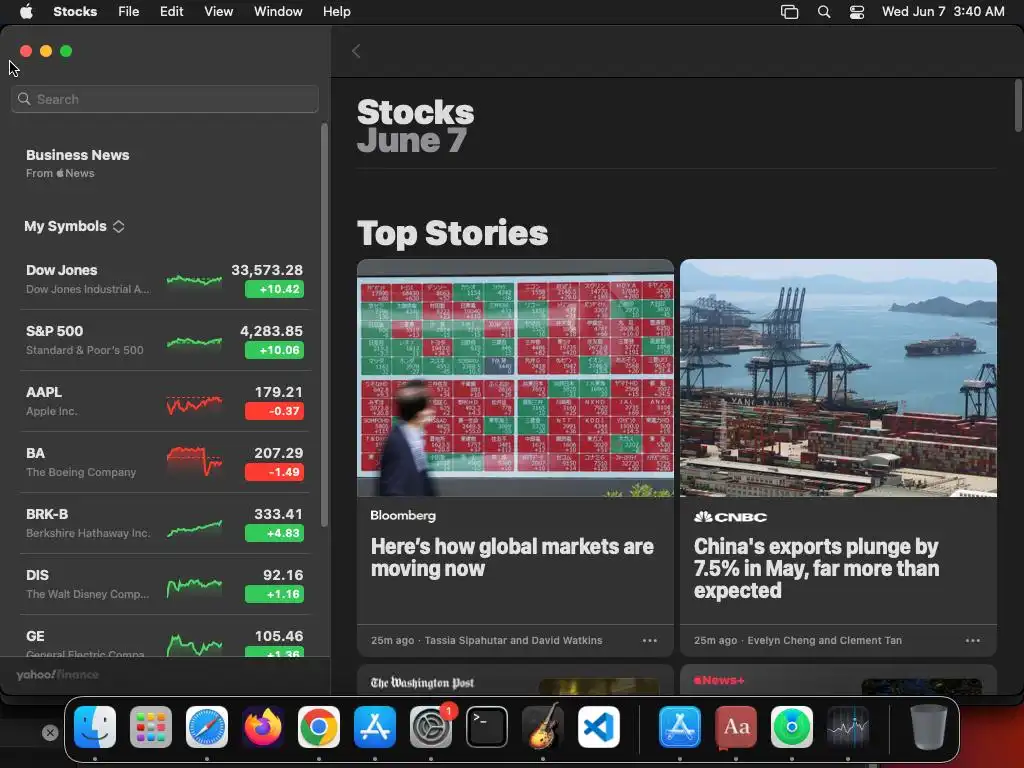Click the Dow Jones sparkline chart
Image resolution: width=1024 pixels, height=768 pixels.
coord(194,280)
